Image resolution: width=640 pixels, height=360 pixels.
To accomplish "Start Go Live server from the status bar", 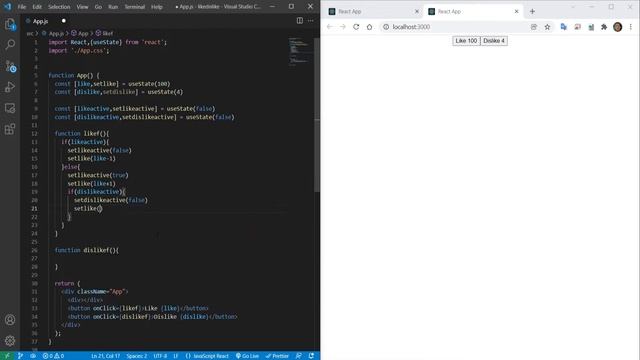I will point(247,356).
